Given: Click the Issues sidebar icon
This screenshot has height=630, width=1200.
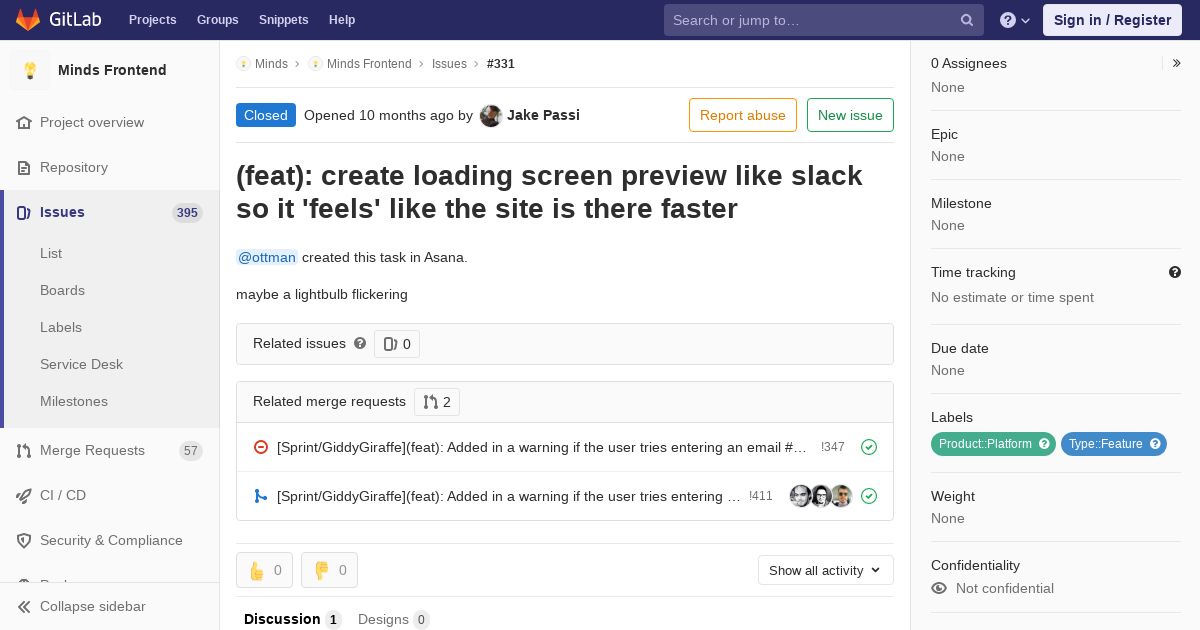Looking at the screenshot, I should [x=24, y=212].
